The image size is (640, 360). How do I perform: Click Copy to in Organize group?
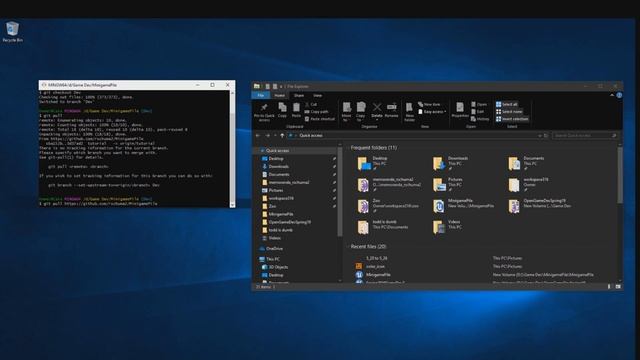point(361,112)
